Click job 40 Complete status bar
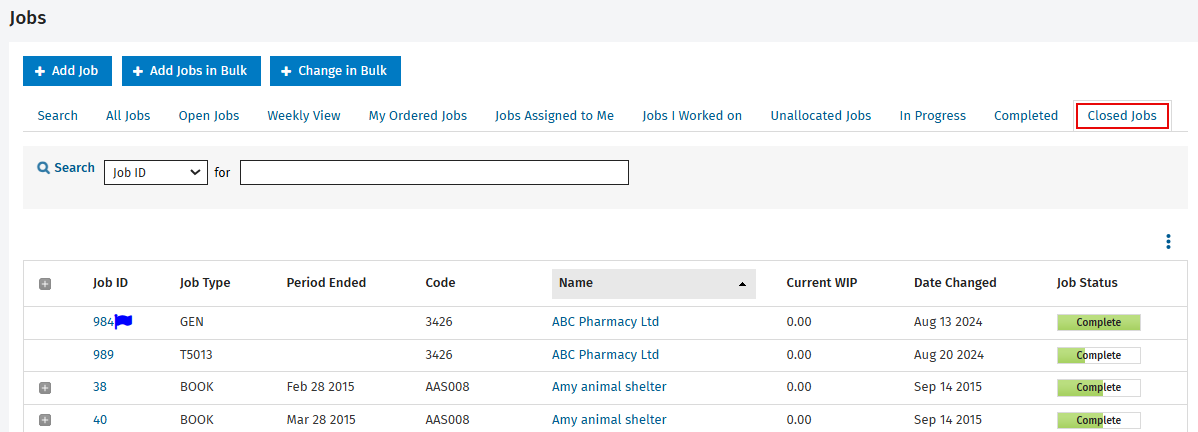 [1099, 421]
